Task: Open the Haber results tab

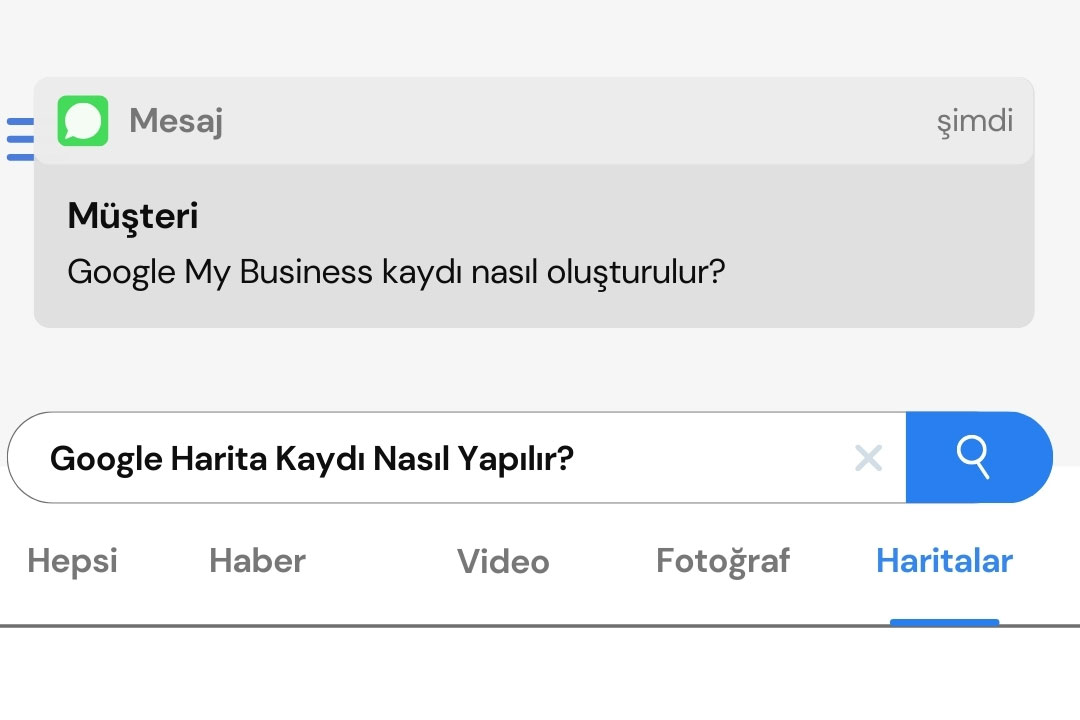Action: (x=256, y=561)
